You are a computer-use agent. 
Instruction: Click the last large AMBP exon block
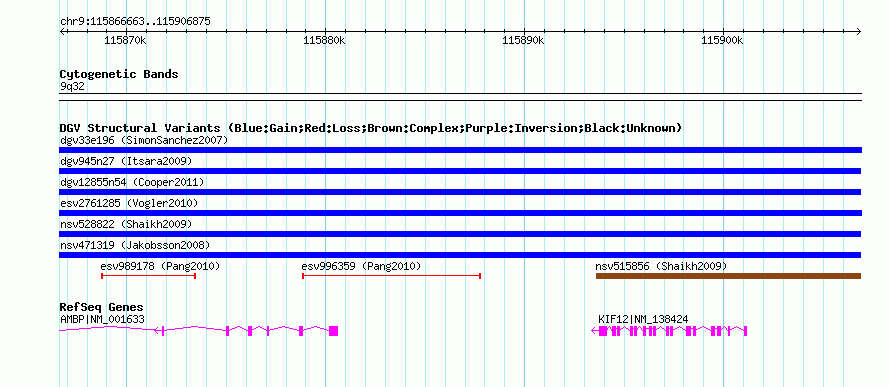[x=334, y=331]
